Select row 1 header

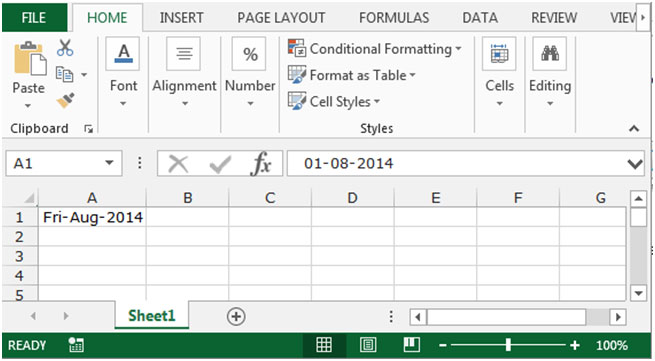[x=19, y=217]
